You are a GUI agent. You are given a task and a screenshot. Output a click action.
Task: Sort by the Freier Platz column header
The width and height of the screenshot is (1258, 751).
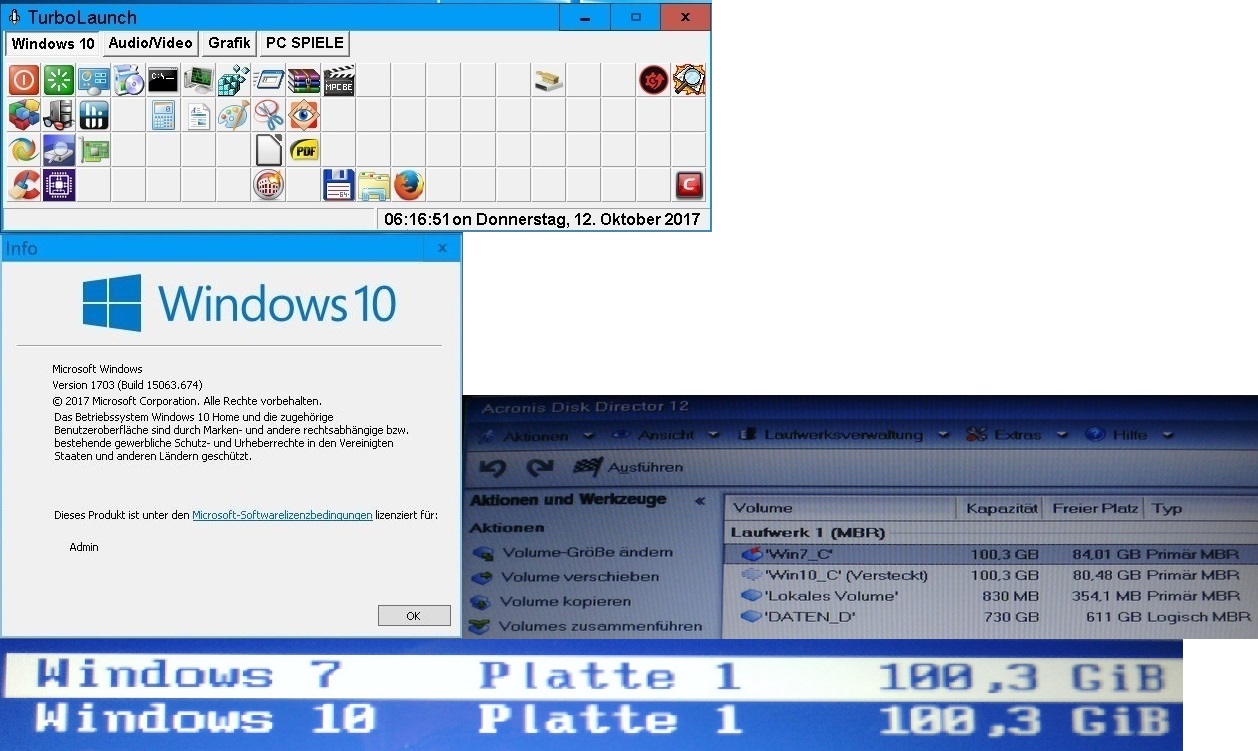click(x=1094, y=508)
